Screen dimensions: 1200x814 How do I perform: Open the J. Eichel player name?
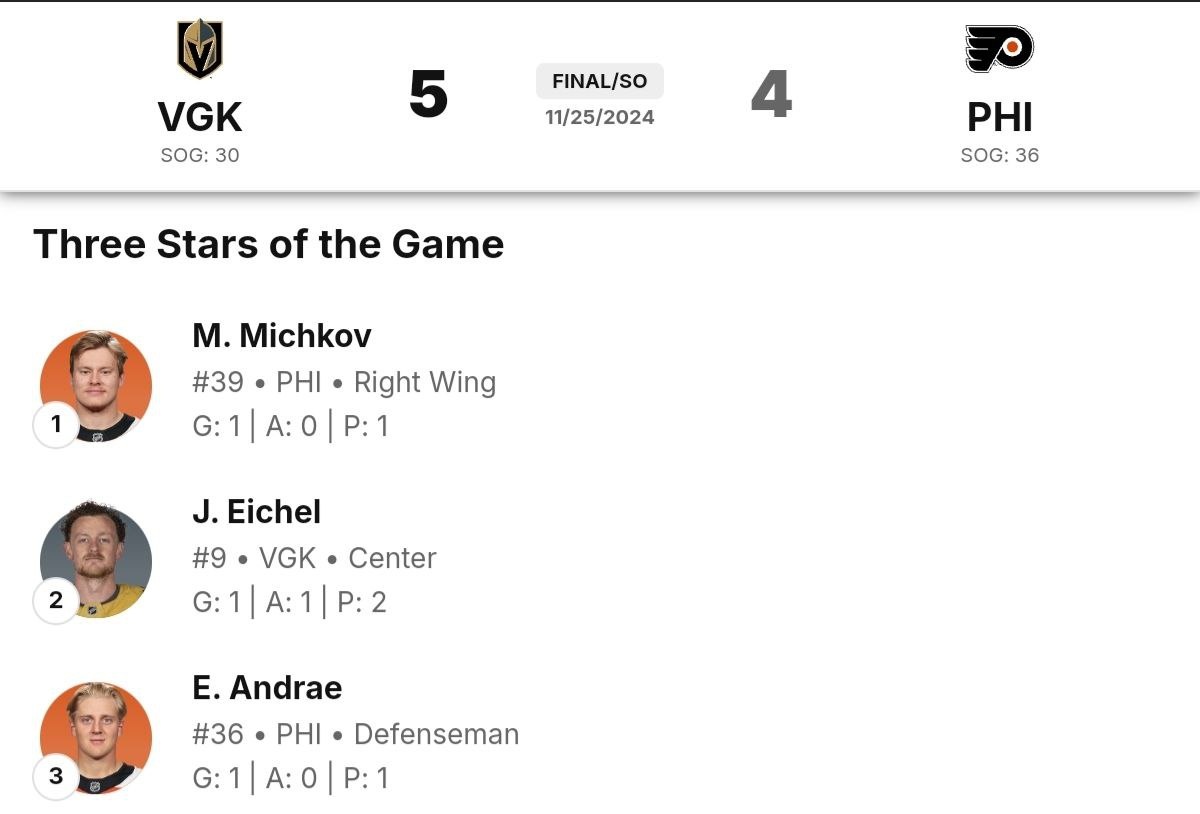[x=257, y=512]
